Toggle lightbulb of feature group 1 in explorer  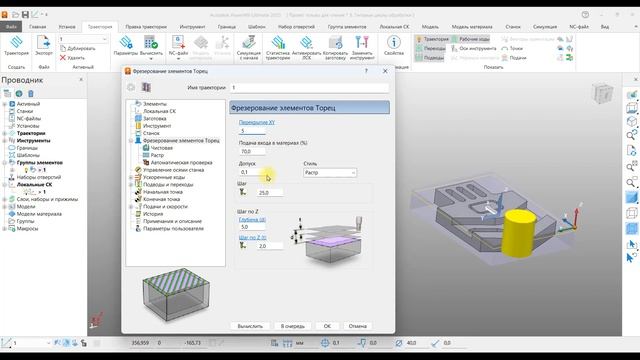pyautogui.click(x=27, y=170)
